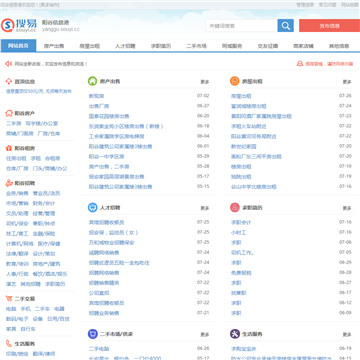Click 更多 beside 人才招聘 section
This screenshot has width=360, height=360.
click(205, 208)
